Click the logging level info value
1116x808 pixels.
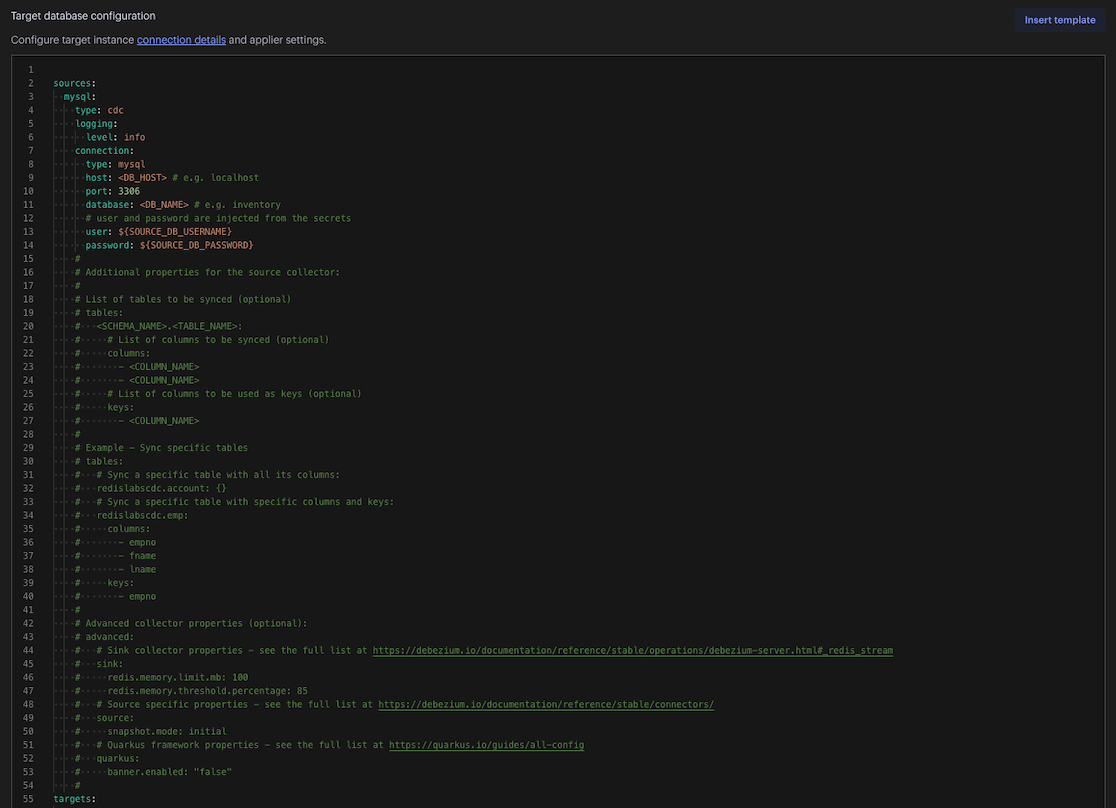pos(134,137)
